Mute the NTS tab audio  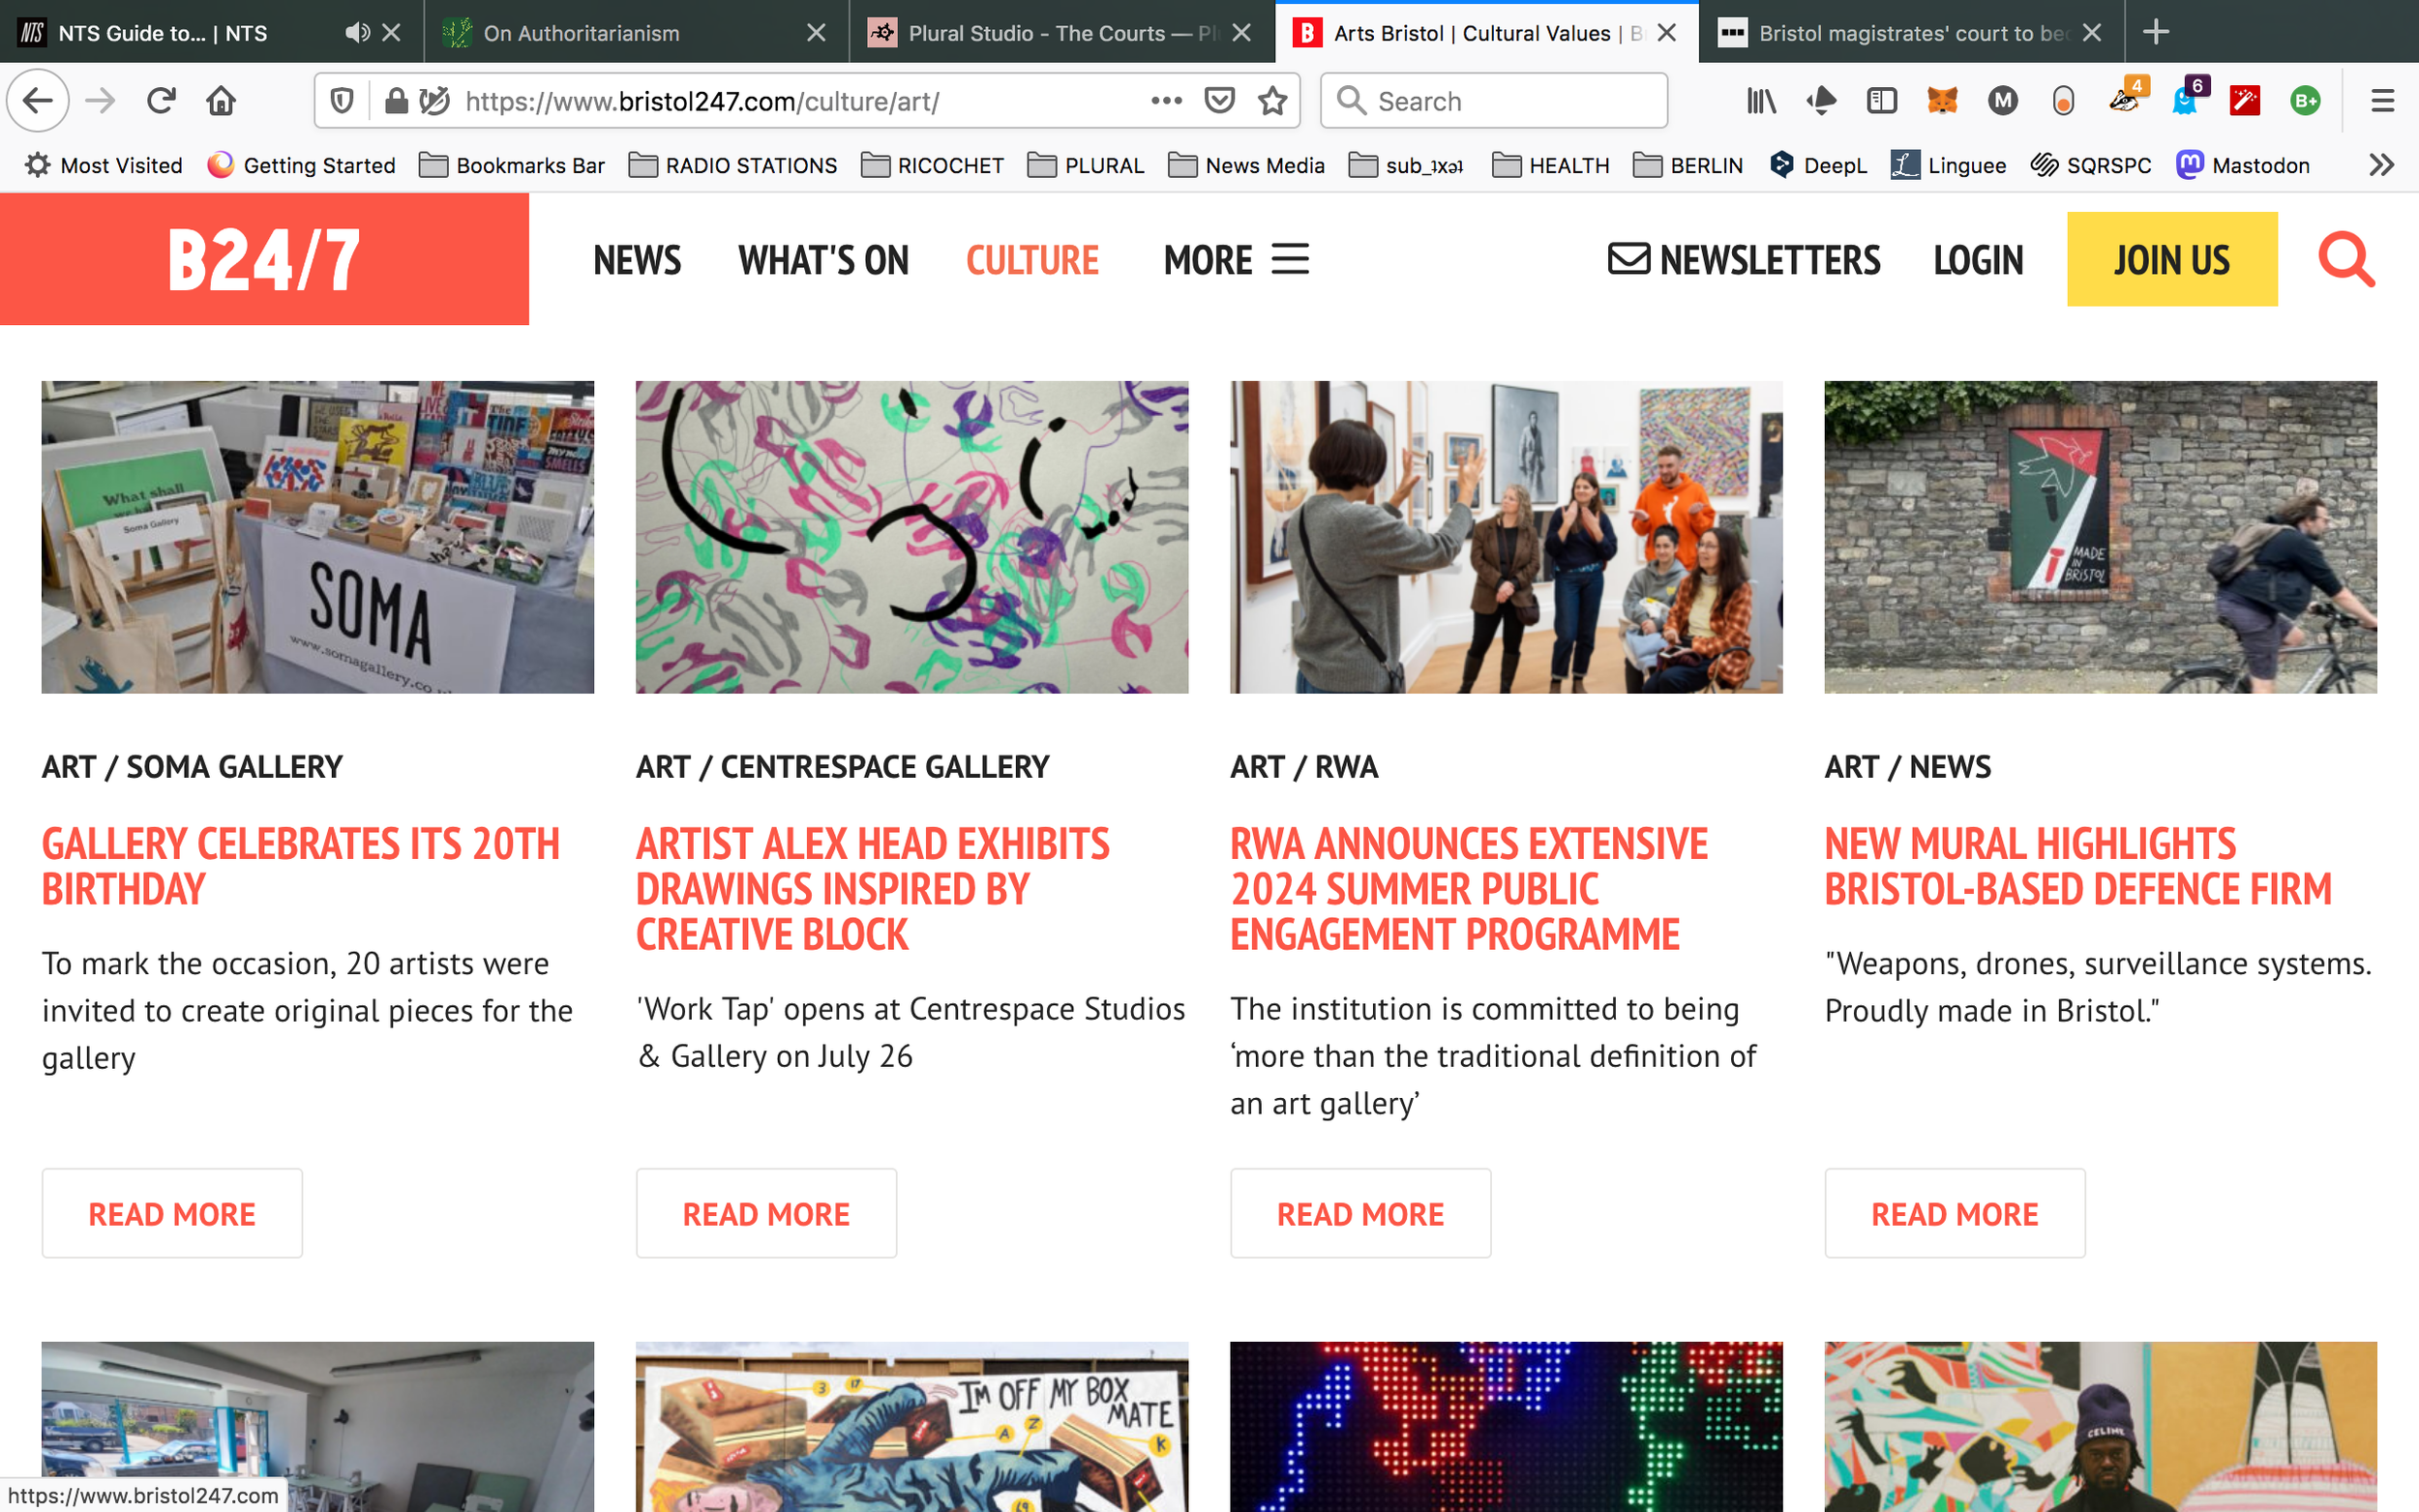click(x=357, y=33)
